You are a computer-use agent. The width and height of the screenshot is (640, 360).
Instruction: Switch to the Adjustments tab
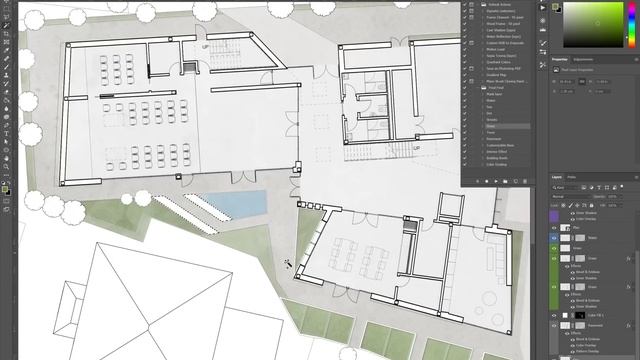click(583, 60)
